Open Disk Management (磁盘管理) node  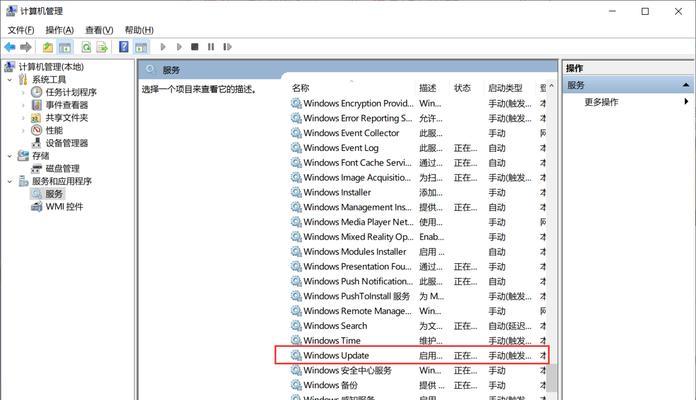(x=62, y=168)
